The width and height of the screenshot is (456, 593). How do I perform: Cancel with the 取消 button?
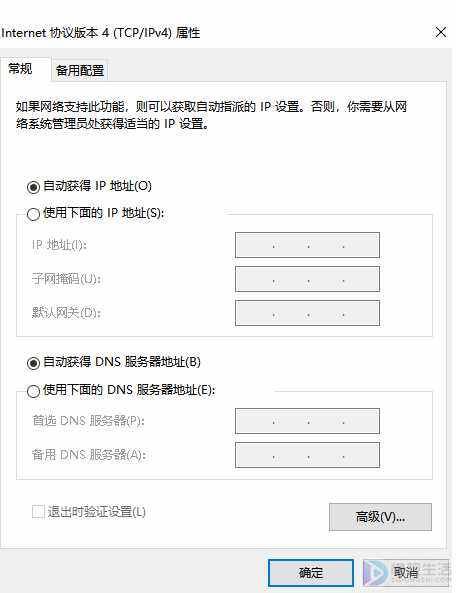[x=406, y=573]
